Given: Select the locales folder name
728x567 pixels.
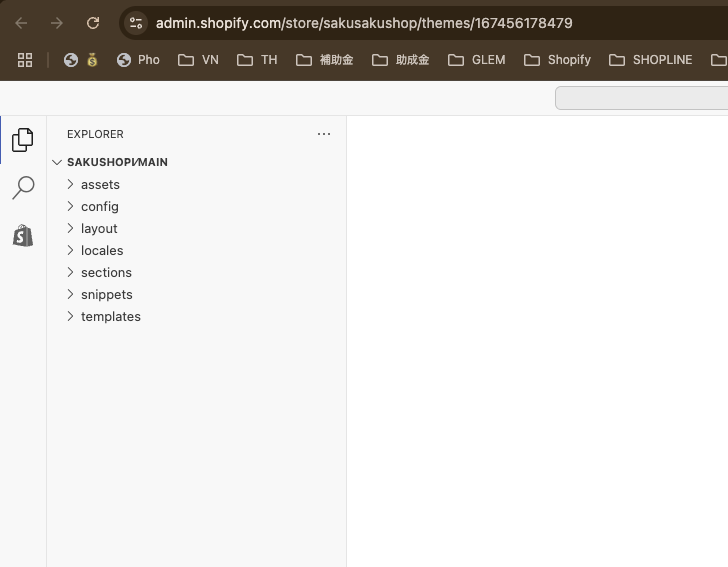Looking at the screenshot, I should (102, 251).
